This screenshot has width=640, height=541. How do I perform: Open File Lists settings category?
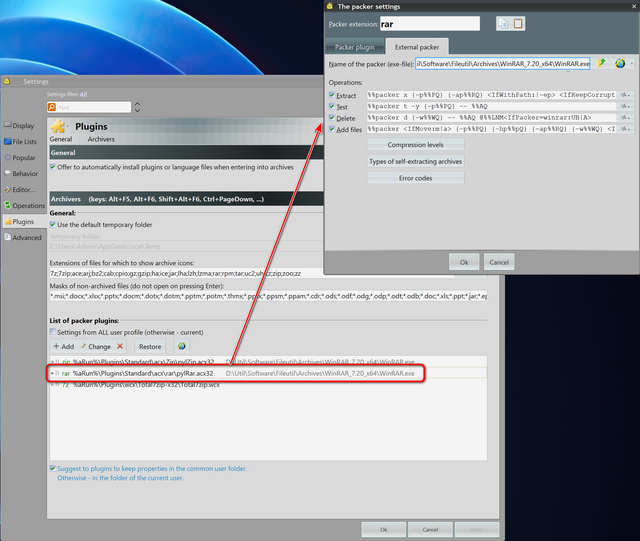click(24, 142)
